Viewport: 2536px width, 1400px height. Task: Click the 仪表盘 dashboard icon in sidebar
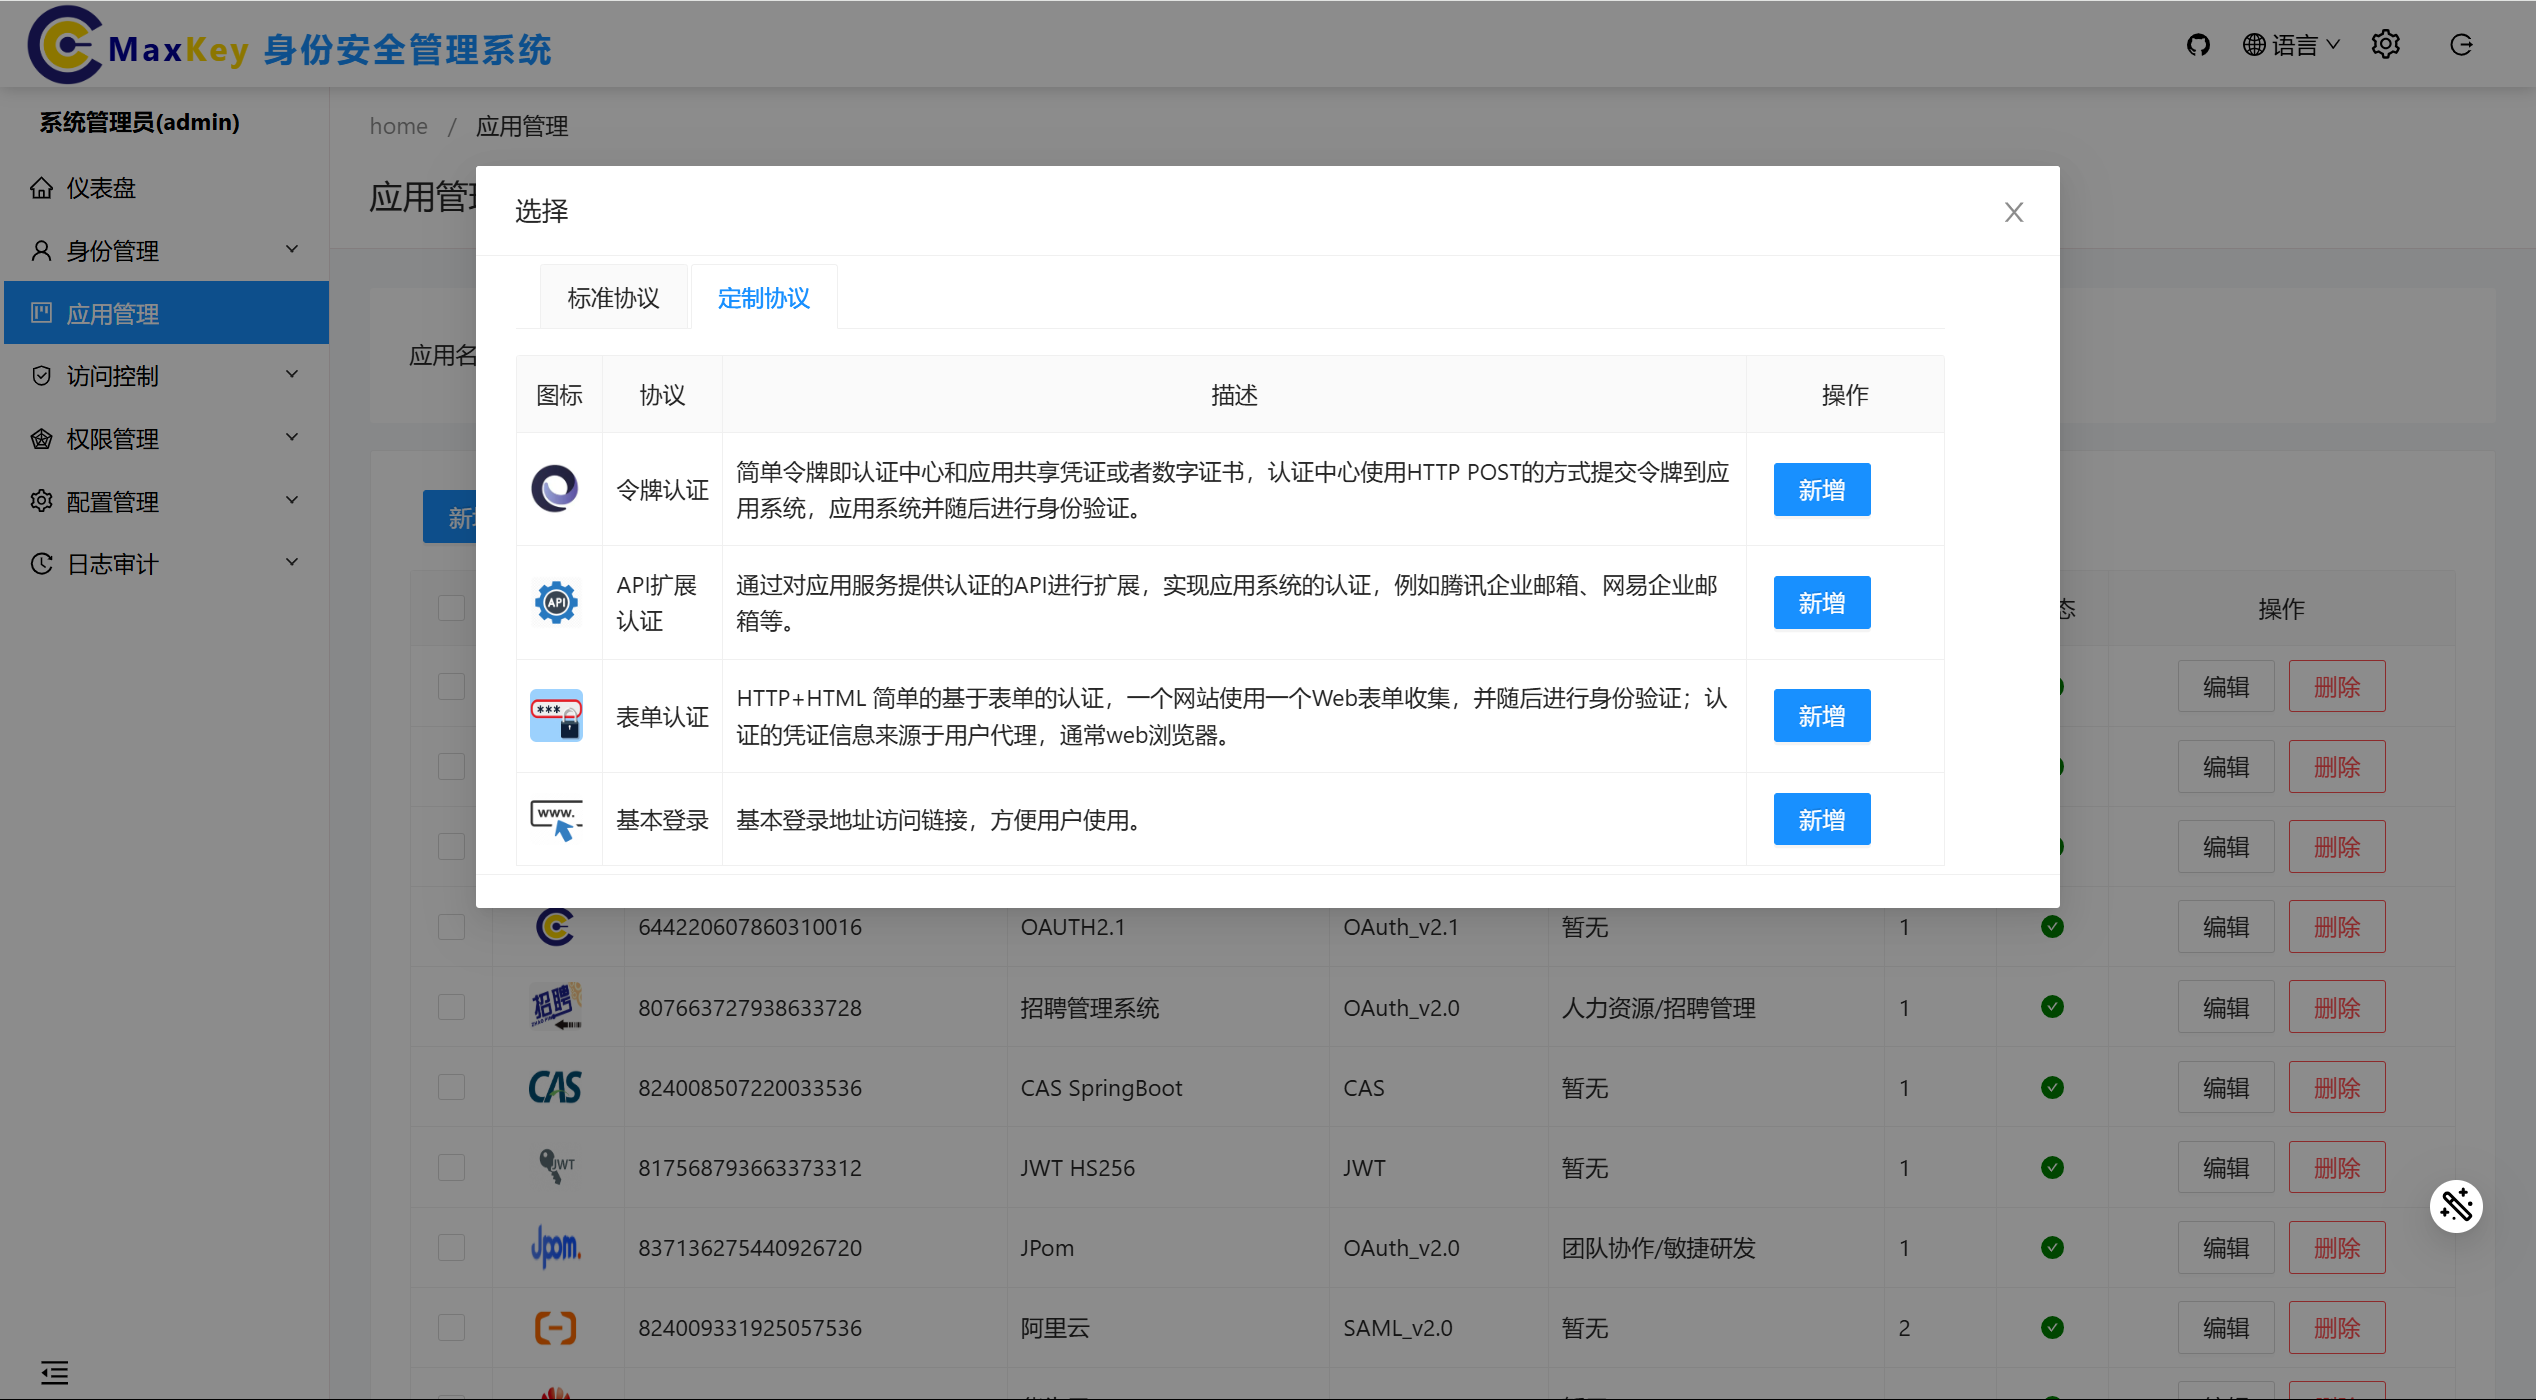click(x=41, y=187)
